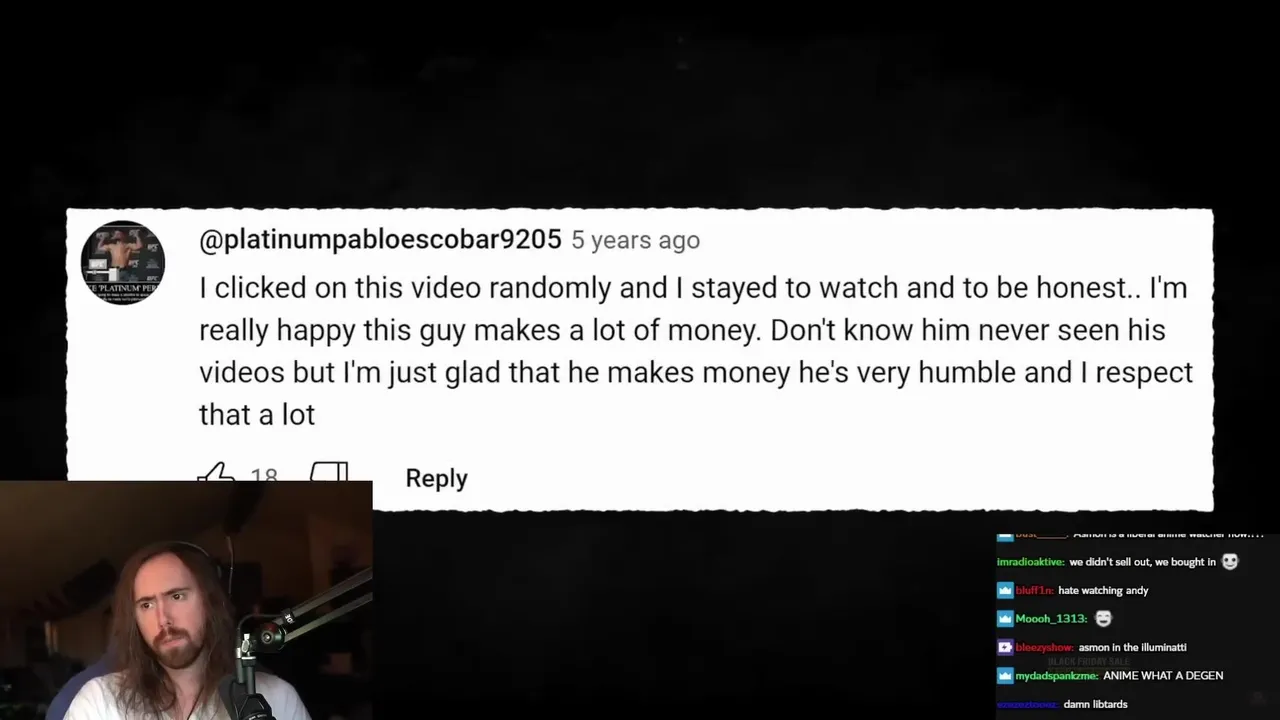
Task: Click the '5 years ago' timestamp
Action: pos(635,240)
